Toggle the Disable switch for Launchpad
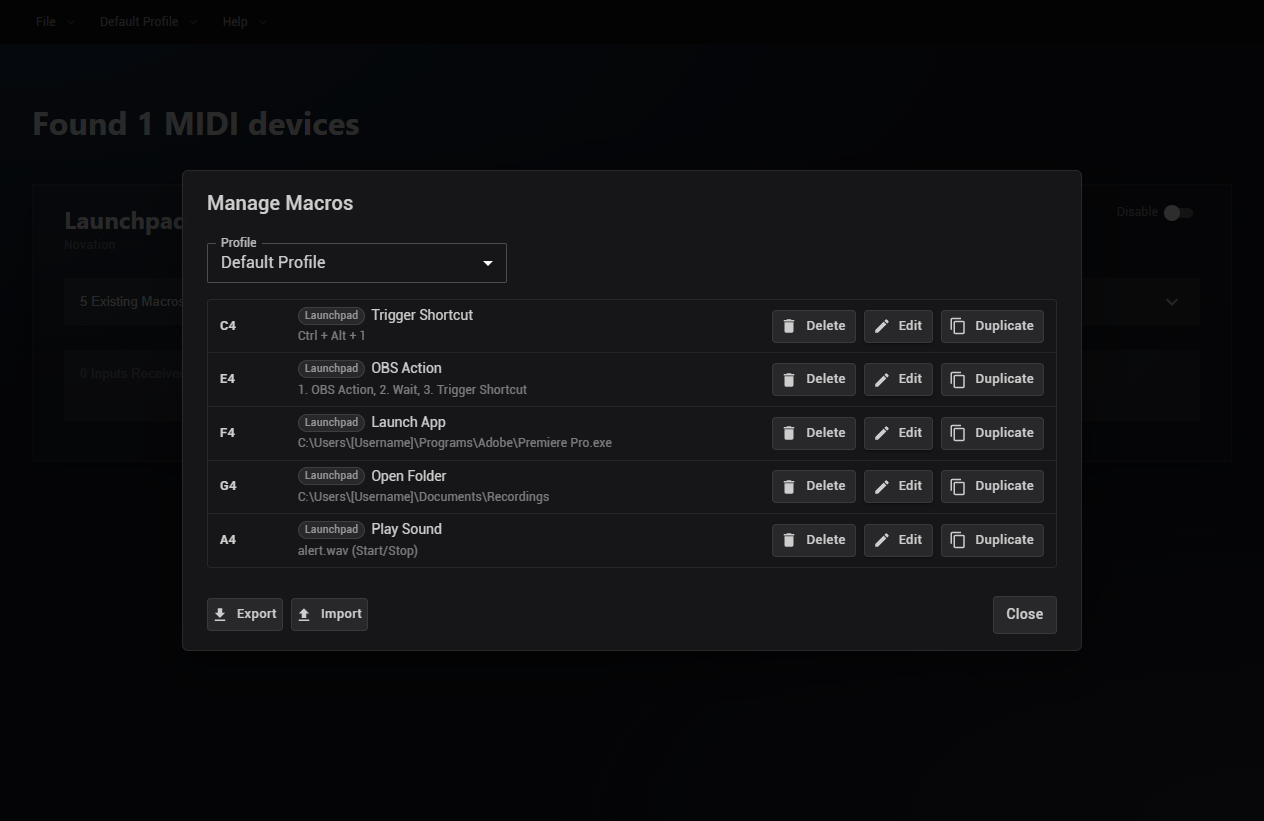This screenshot has width=1264, height=821. (x=1177, y=212)
